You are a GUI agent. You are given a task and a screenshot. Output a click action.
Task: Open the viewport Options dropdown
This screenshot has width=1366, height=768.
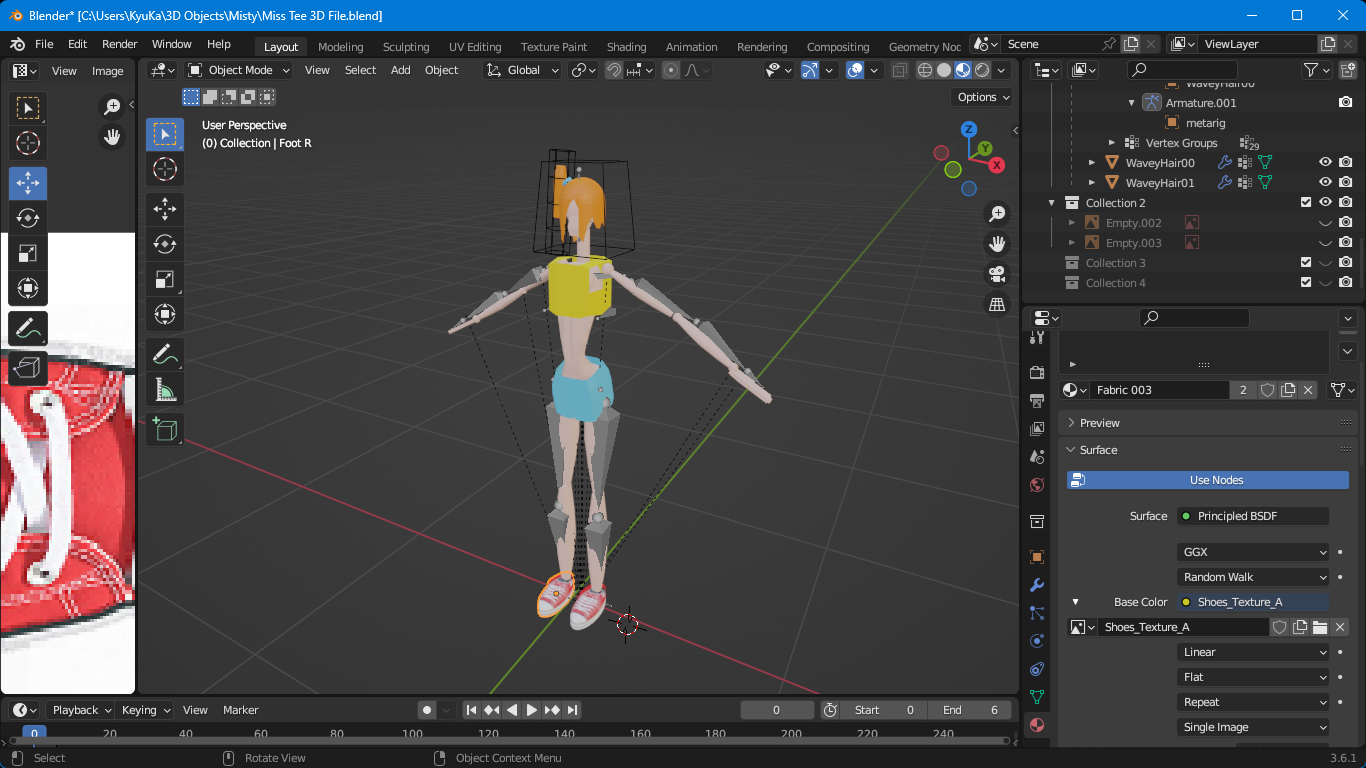983,97
